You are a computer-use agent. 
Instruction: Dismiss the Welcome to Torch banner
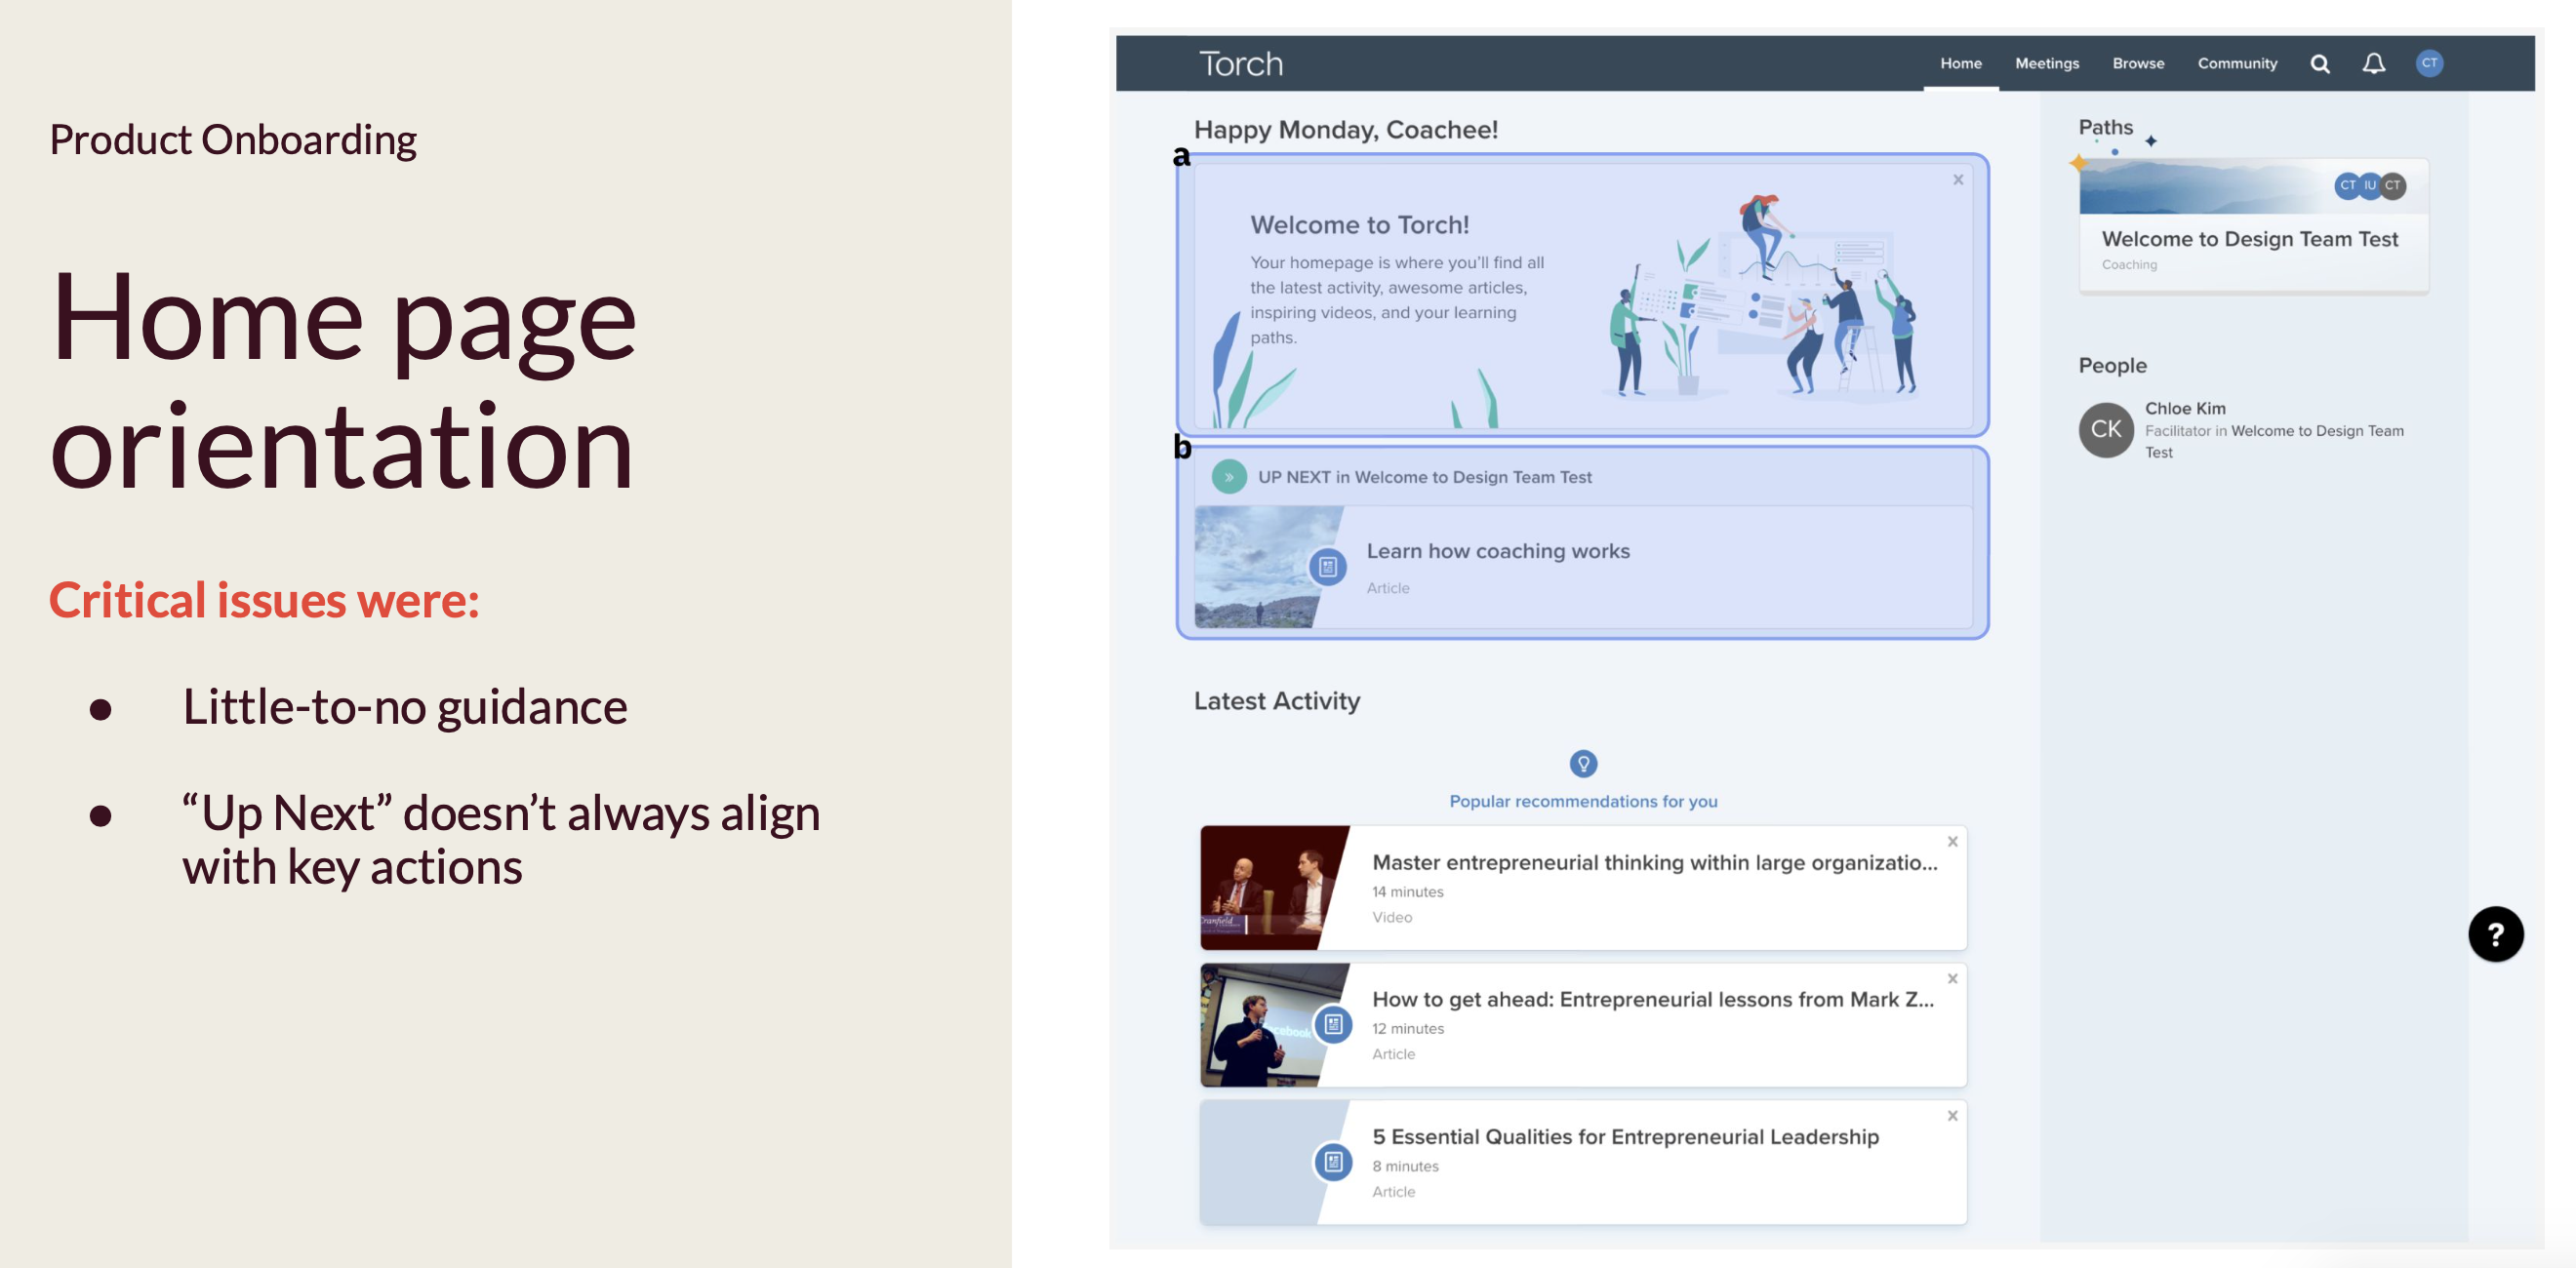[1958, 180]
